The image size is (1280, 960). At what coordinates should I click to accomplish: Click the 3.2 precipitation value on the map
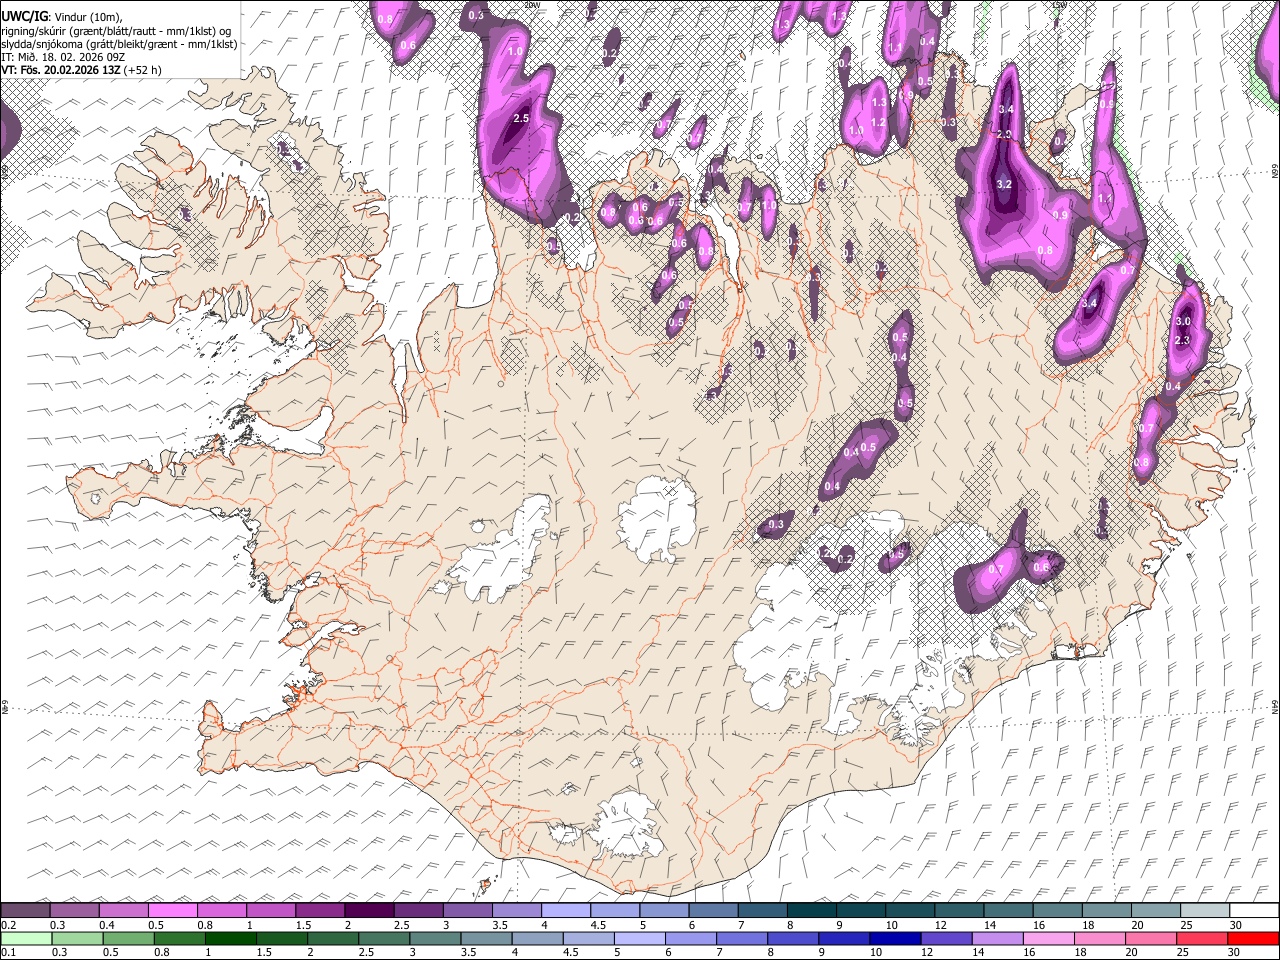[x=1005, y=184]
